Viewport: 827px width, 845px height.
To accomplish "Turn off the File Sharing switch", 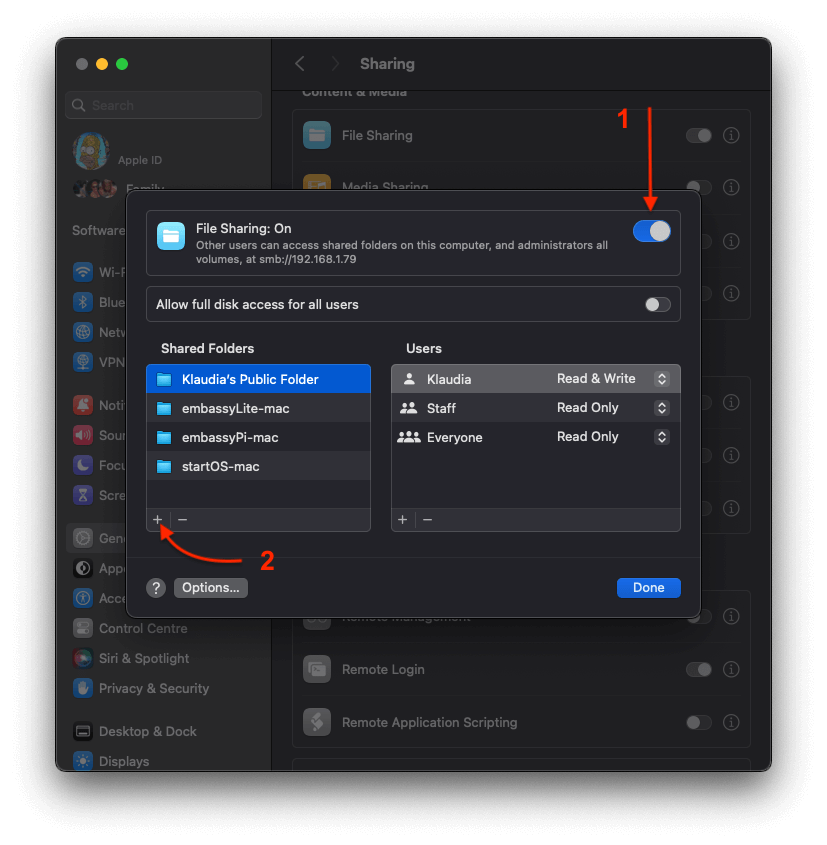I will point(652,231).
